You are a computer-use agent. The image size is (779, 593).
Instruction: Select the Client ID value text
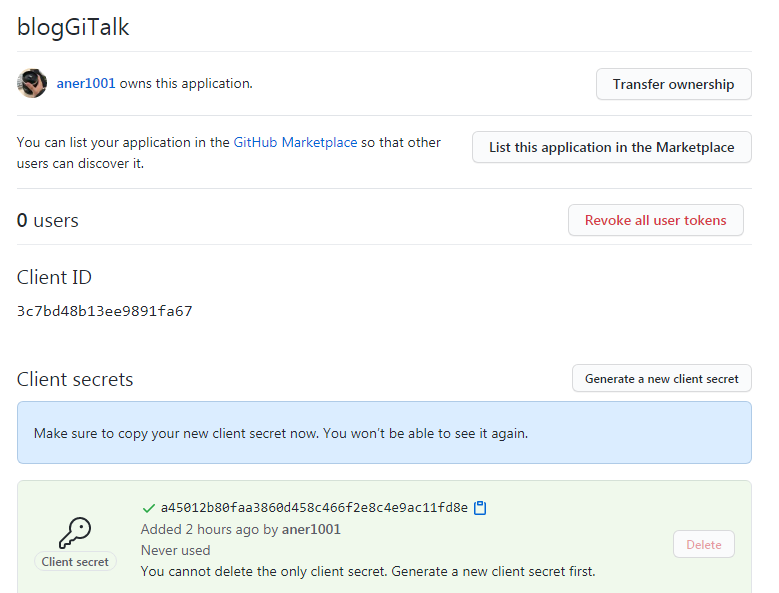pyautogui.click(x=105, y=311)
